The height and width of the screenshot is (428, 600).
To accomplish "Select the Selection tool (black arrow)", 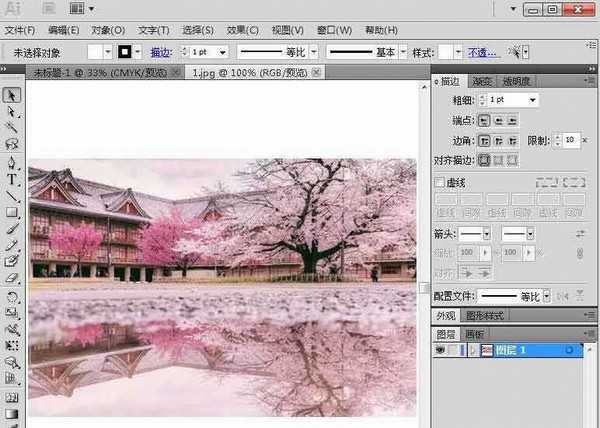I will (12, 95).
